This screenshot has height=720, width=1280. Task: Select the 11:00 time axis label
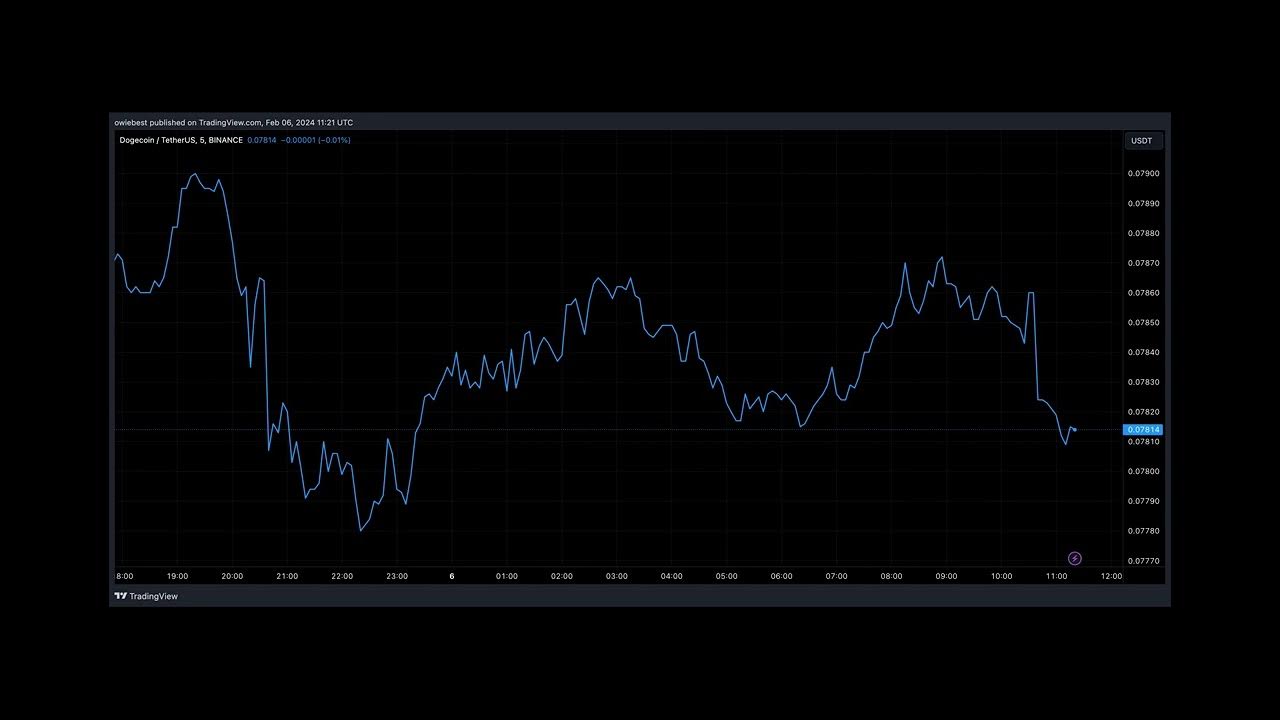[1057, 577]
